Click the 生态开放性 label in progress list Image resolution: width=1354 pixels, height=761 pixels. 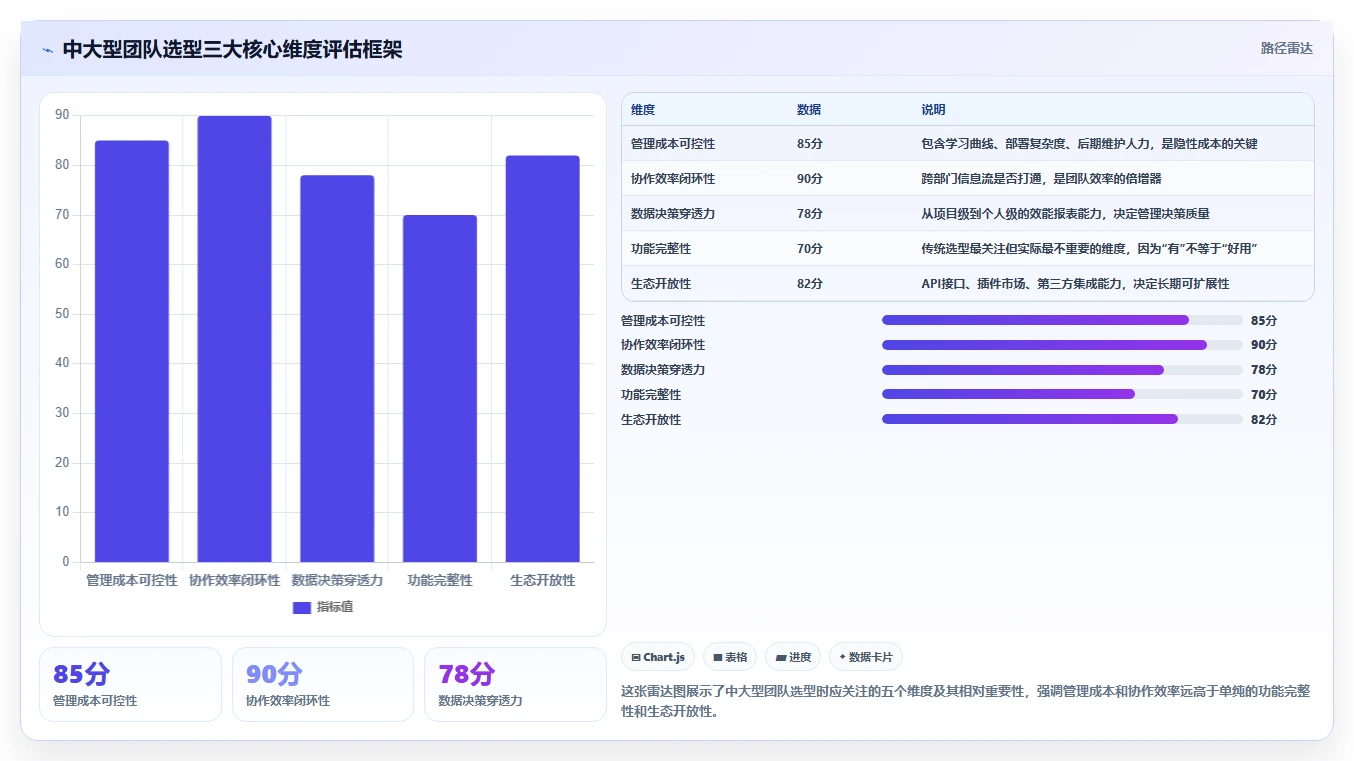651,420
